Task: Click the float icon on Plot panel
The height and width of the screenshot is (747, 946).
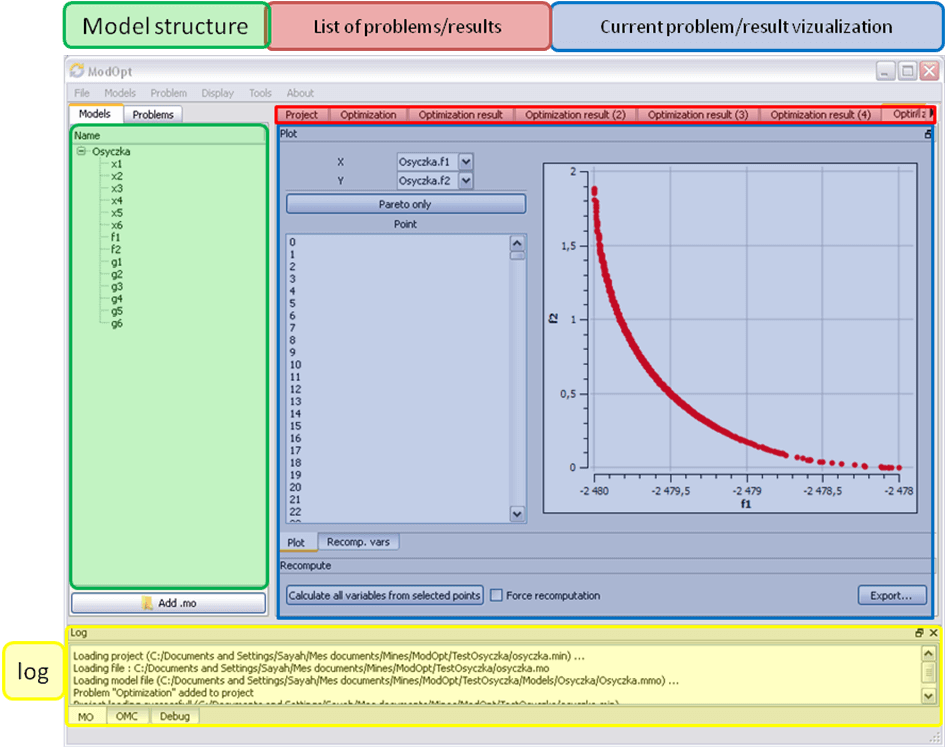Action: point(927,133)
